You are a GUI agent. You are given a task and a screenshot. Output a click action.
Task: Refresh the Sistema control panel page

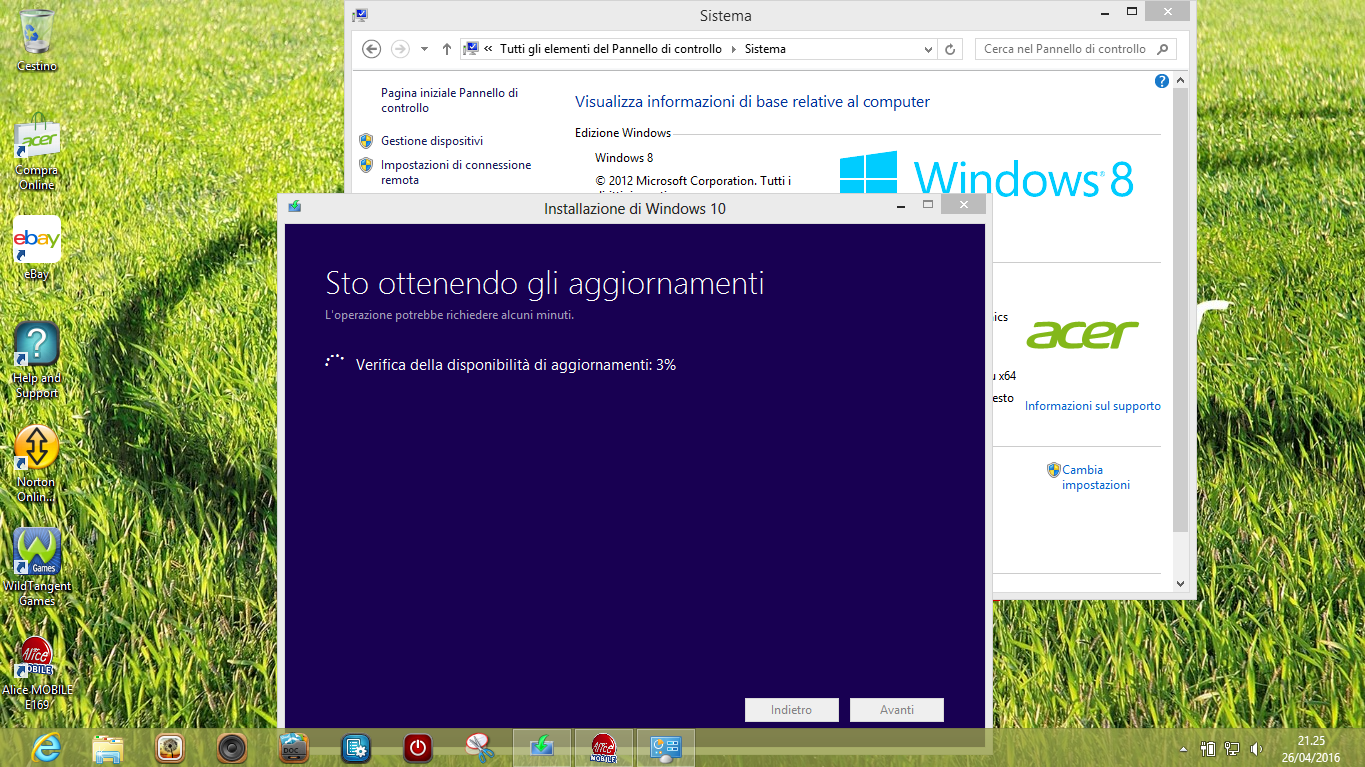tap(951, 49)
